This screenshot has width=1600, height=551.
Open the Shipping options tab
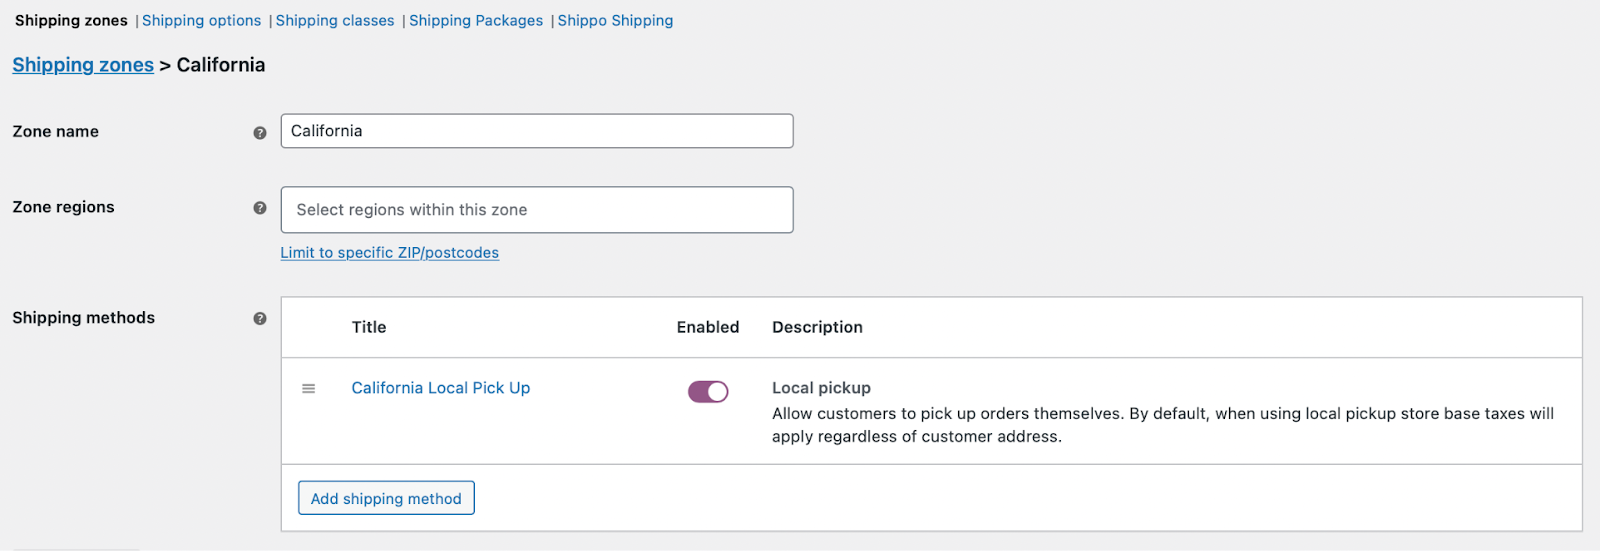[201, 21]
